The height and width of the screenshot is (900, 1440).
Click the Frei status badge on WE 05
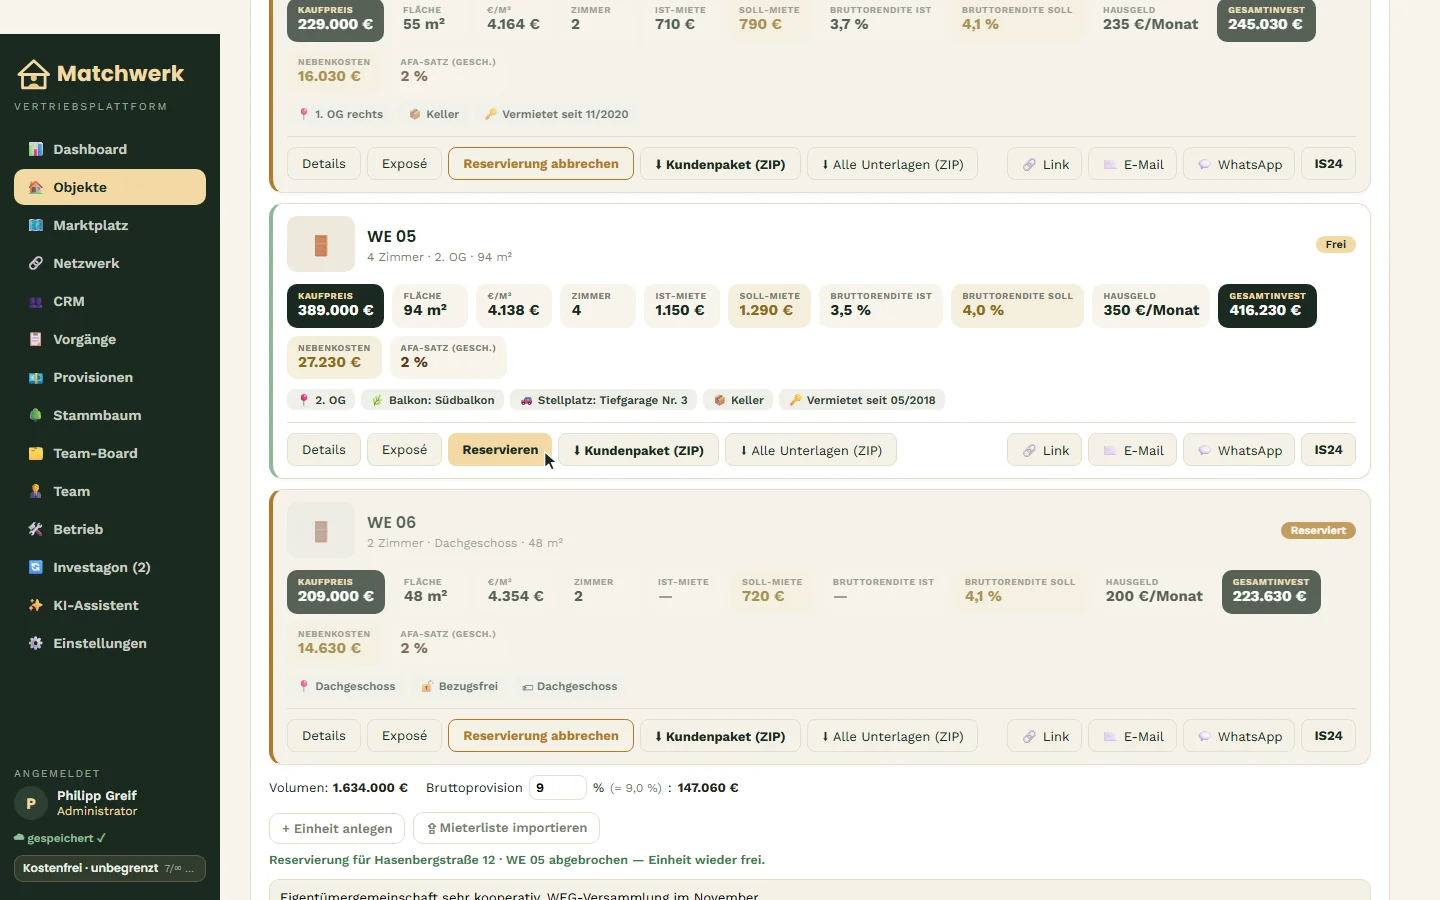1335,244
